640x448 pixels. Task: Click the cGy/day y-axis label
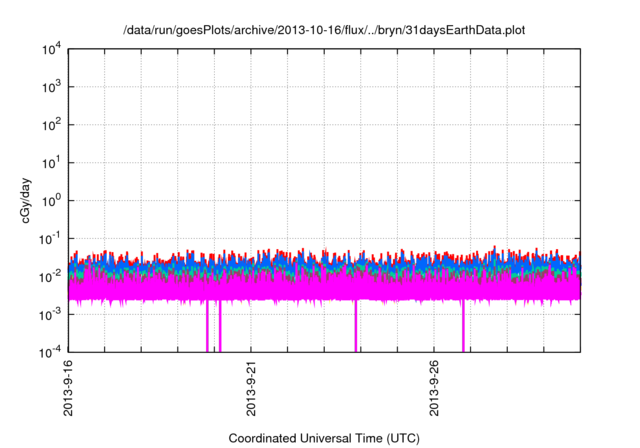[25, 200]
